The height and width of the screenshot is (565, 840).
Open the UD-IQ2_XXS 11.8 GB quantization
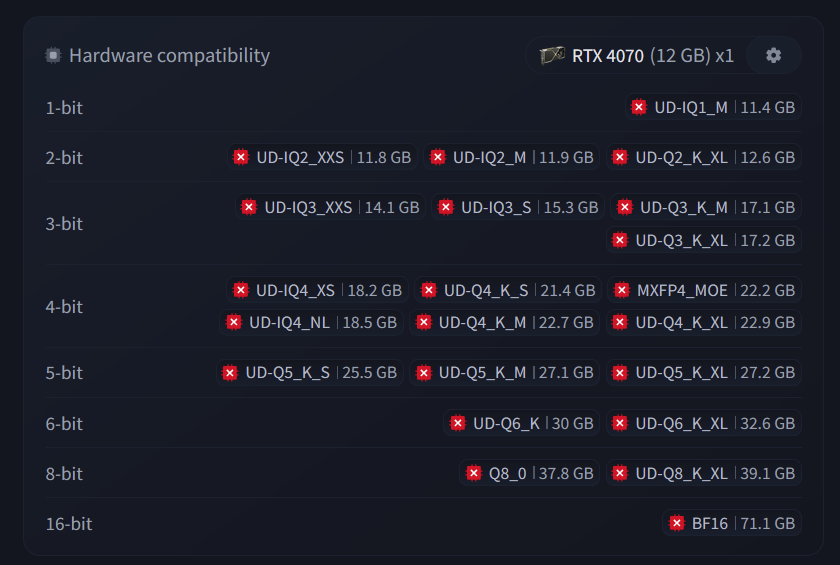tap(322, 157)
